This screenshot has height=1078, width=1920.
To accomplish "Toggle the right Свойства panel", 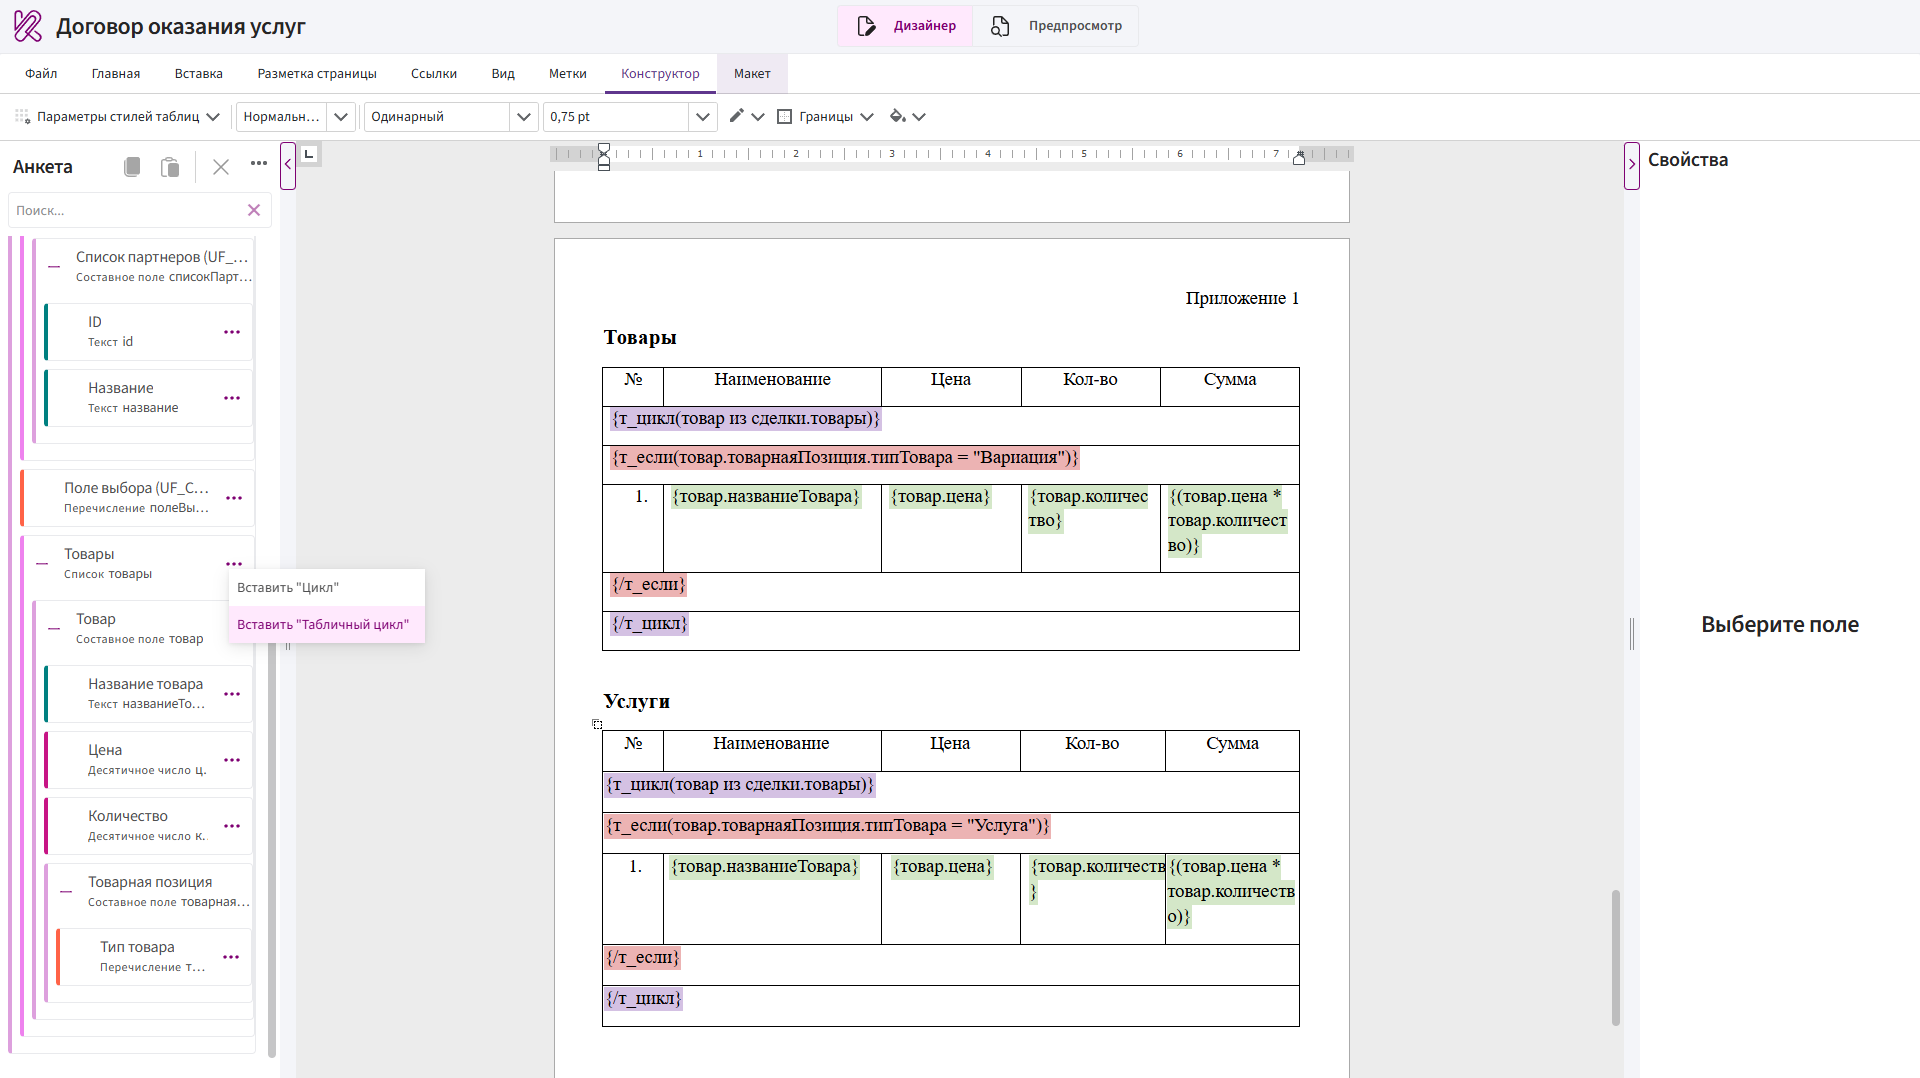I will [x=1632, y=165].
